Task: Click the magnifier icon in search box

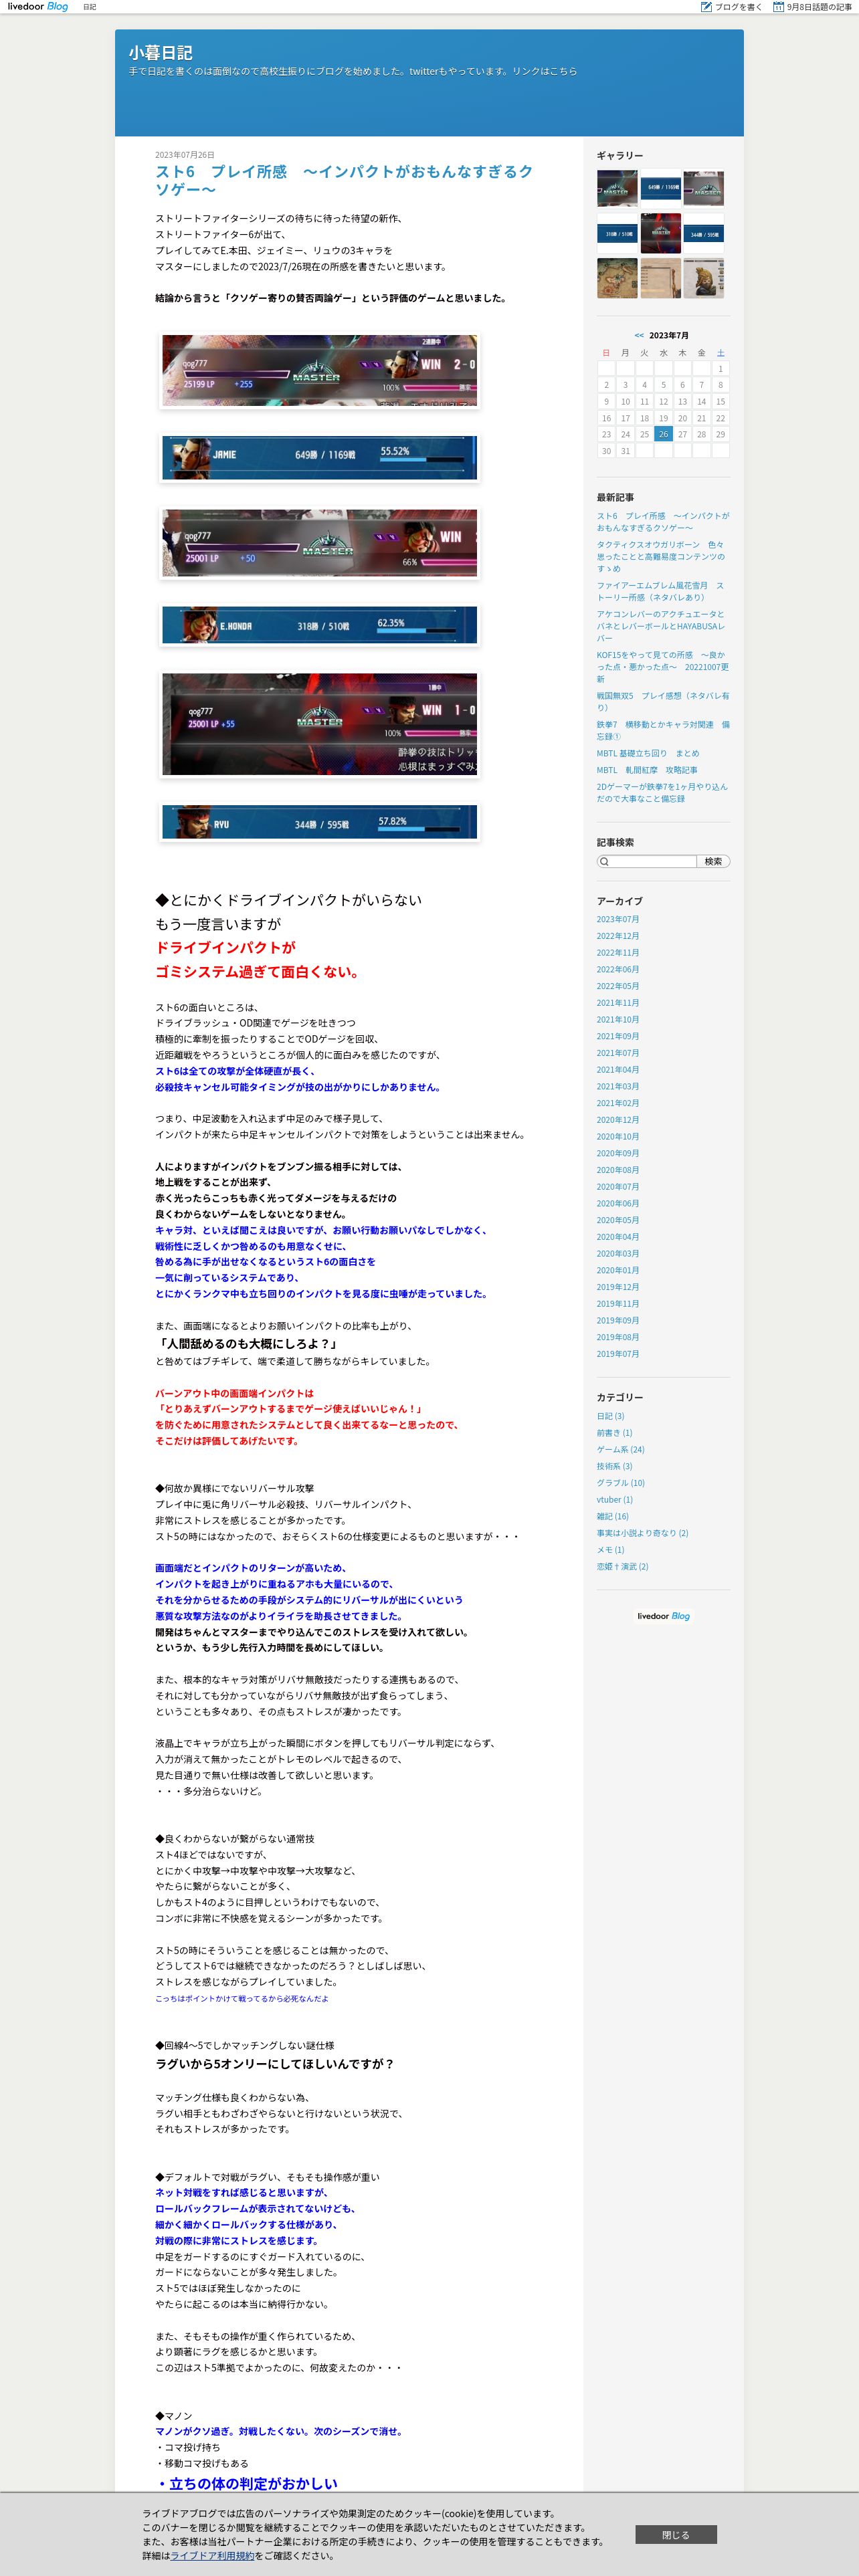Action: pyautogui.click(x=604, y=861)
